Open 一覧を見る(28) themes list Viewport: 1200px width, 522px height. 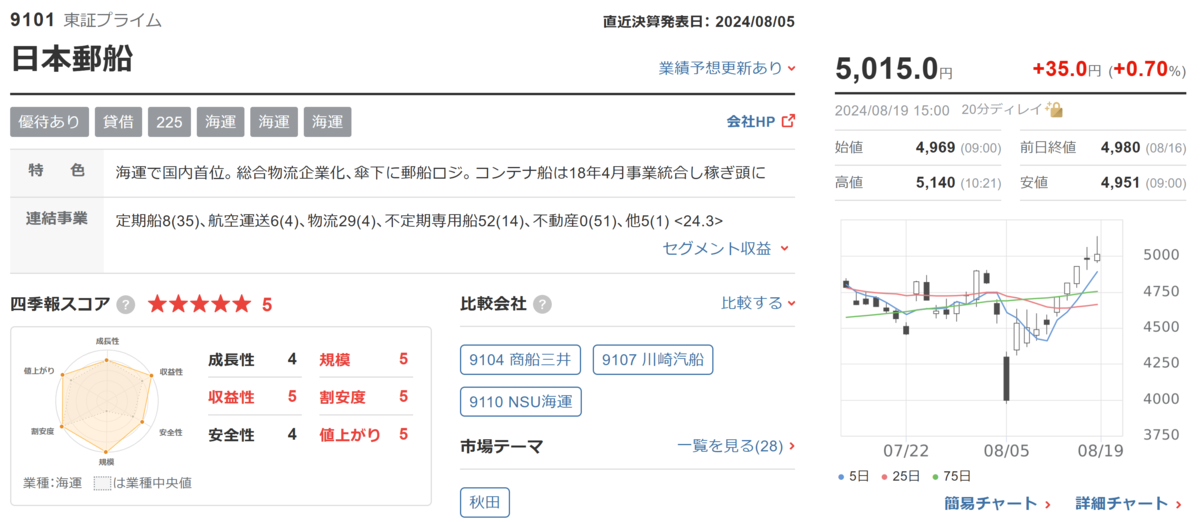click(736, 446)
